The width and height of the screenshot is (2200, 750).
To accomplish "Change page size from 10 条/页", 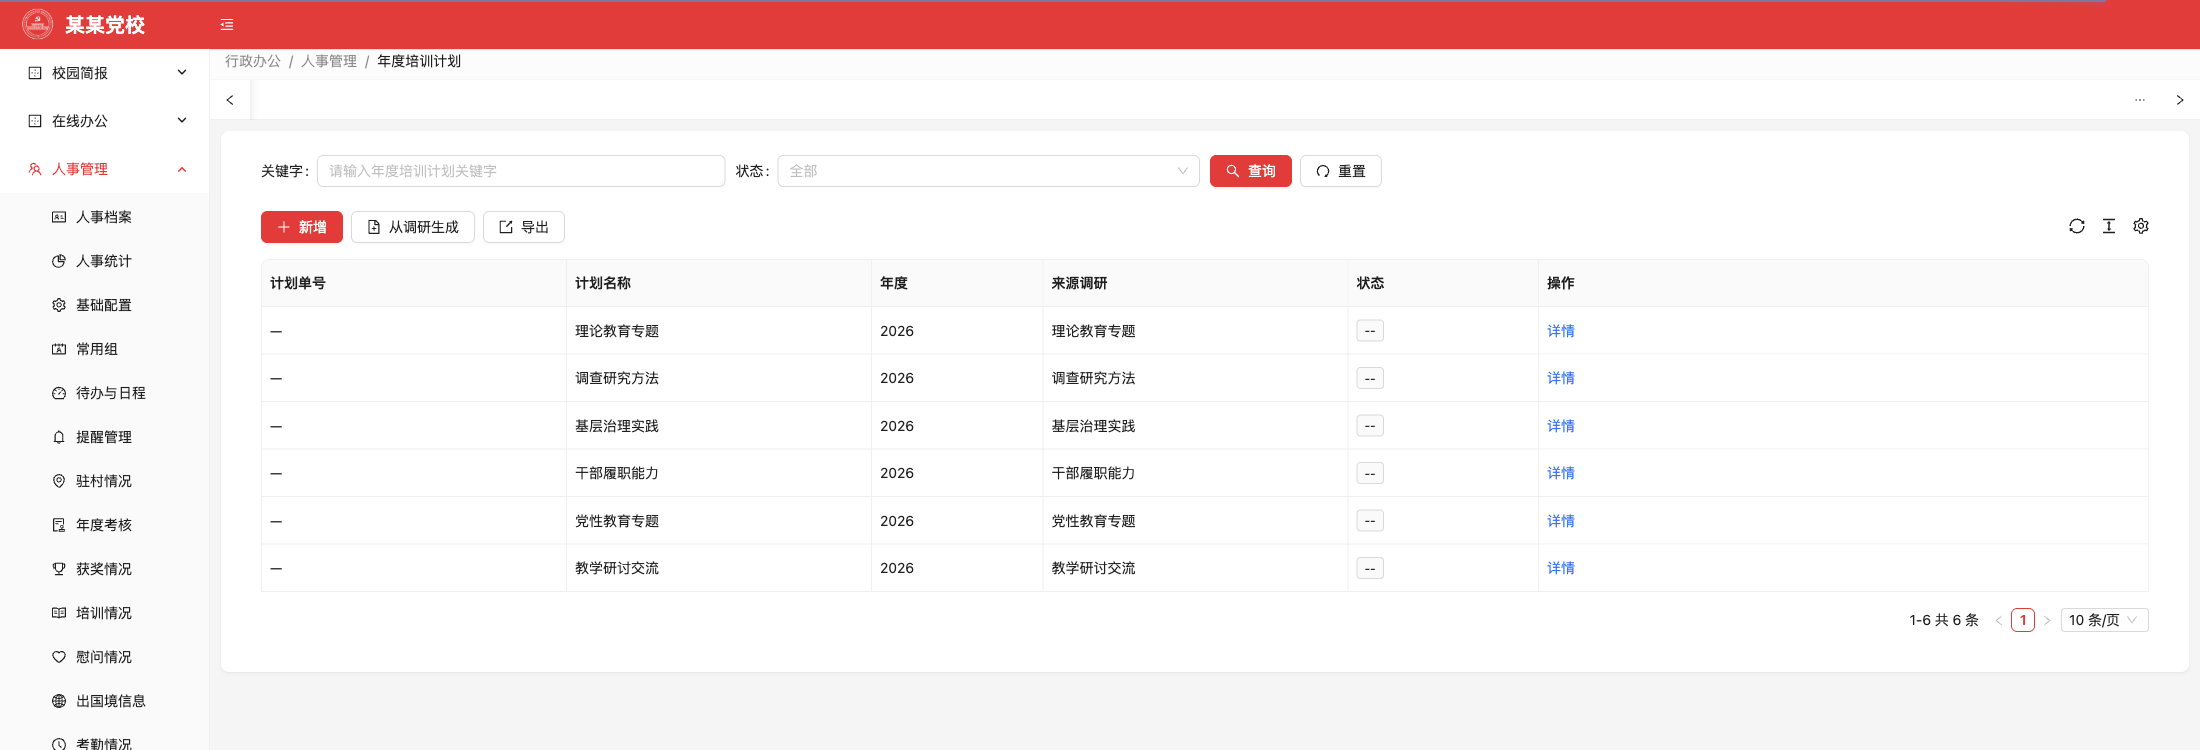I will [x=2104, y=620].
